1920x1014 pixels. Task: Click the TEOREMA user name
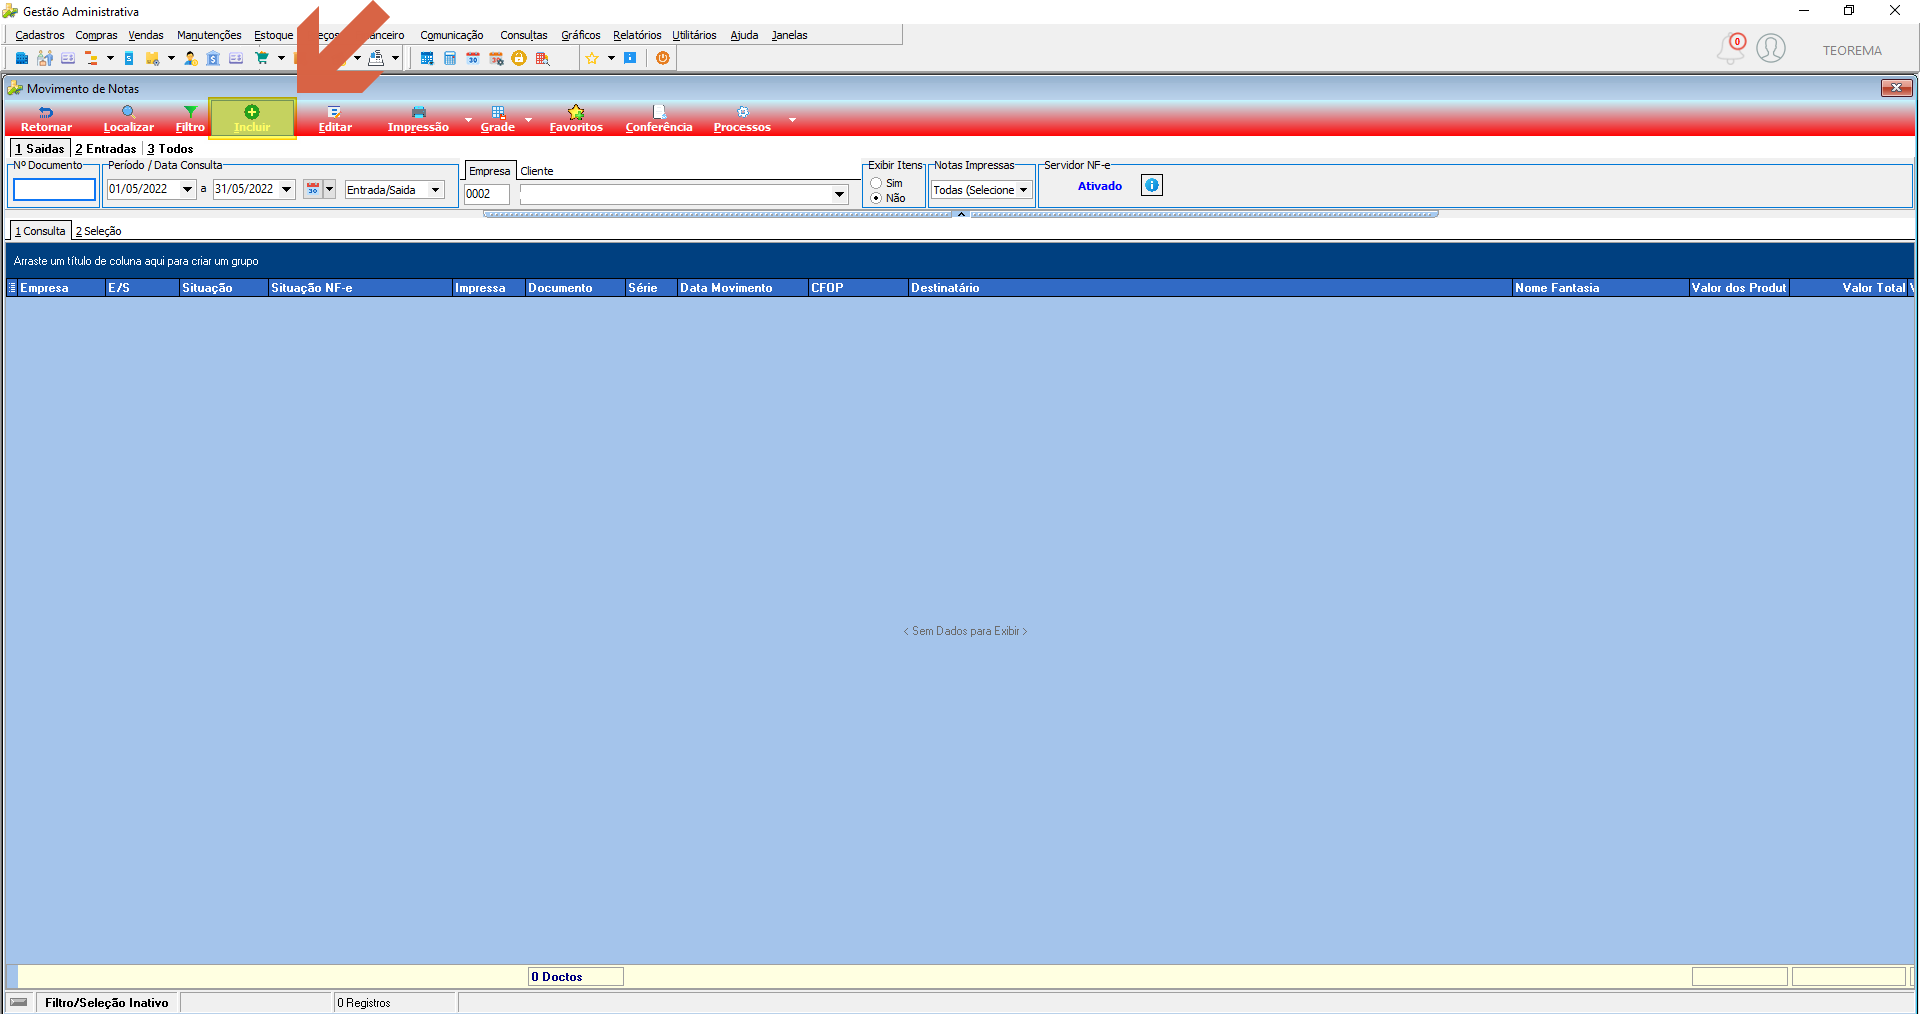tap(1852, 50)
